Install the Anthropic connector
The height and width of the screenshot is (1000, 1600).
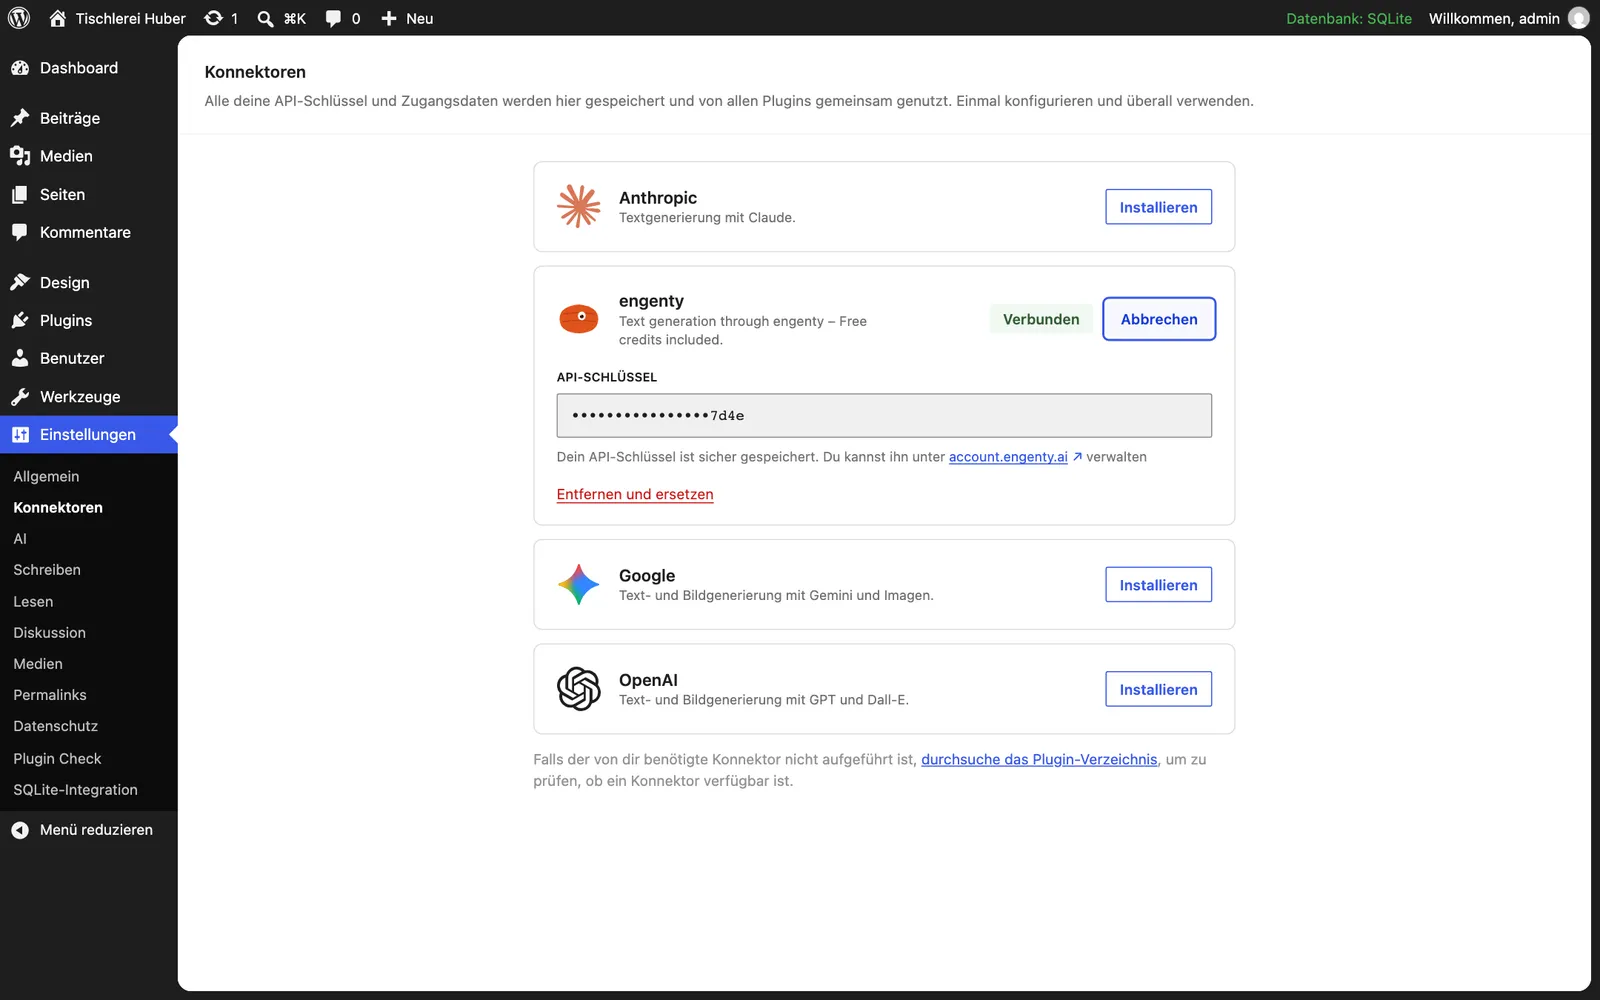[1158, 207]
